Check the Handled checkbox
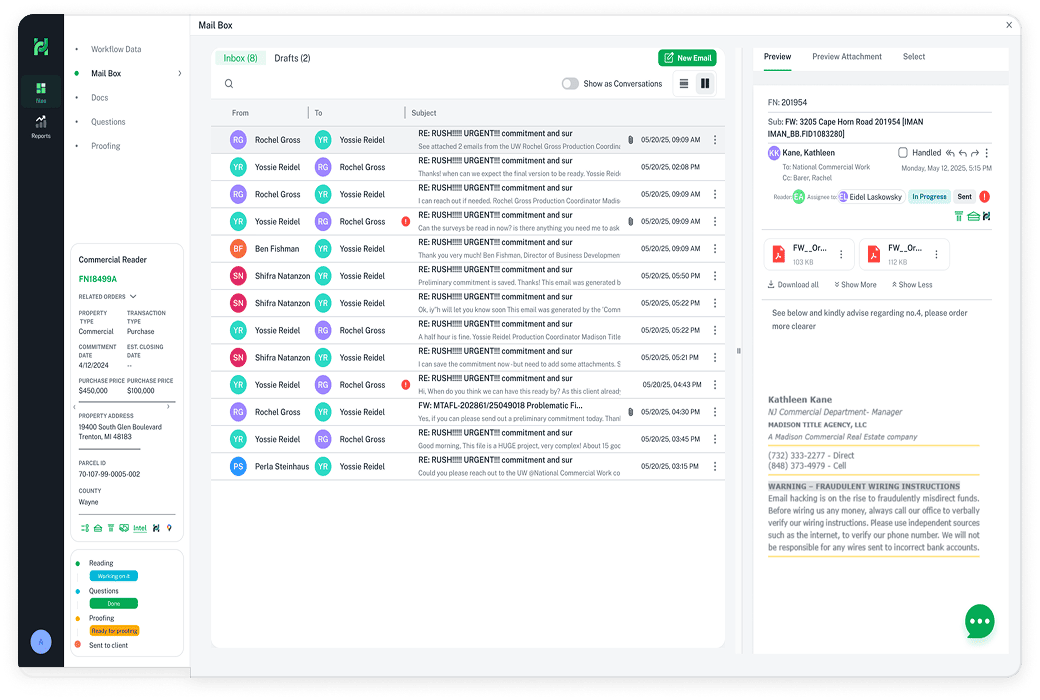1040x700 pixels. point(903,153)
